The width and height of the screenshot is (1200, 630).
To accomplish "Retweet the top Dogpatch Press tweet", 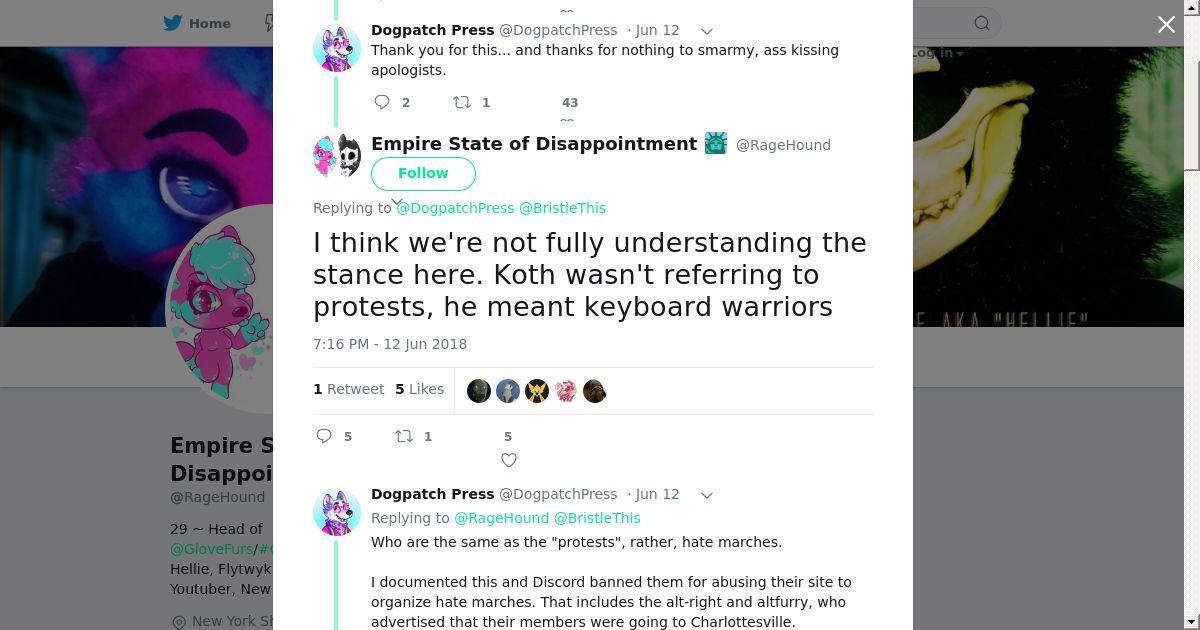I will tap(462, 102).
